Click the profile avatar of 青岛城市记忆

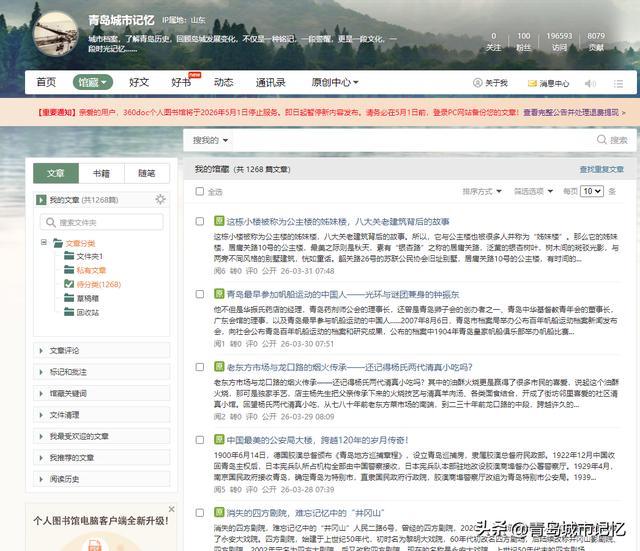tap(56, 34)
